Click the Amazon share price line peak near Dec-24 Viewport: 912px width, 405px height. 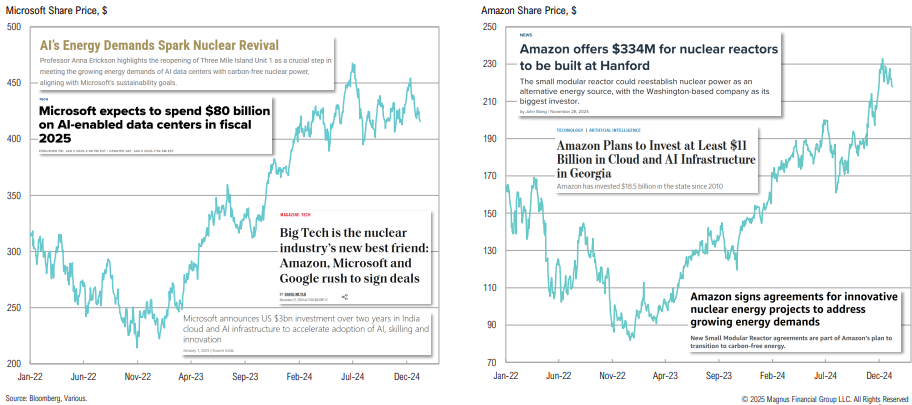click(882, 60)
